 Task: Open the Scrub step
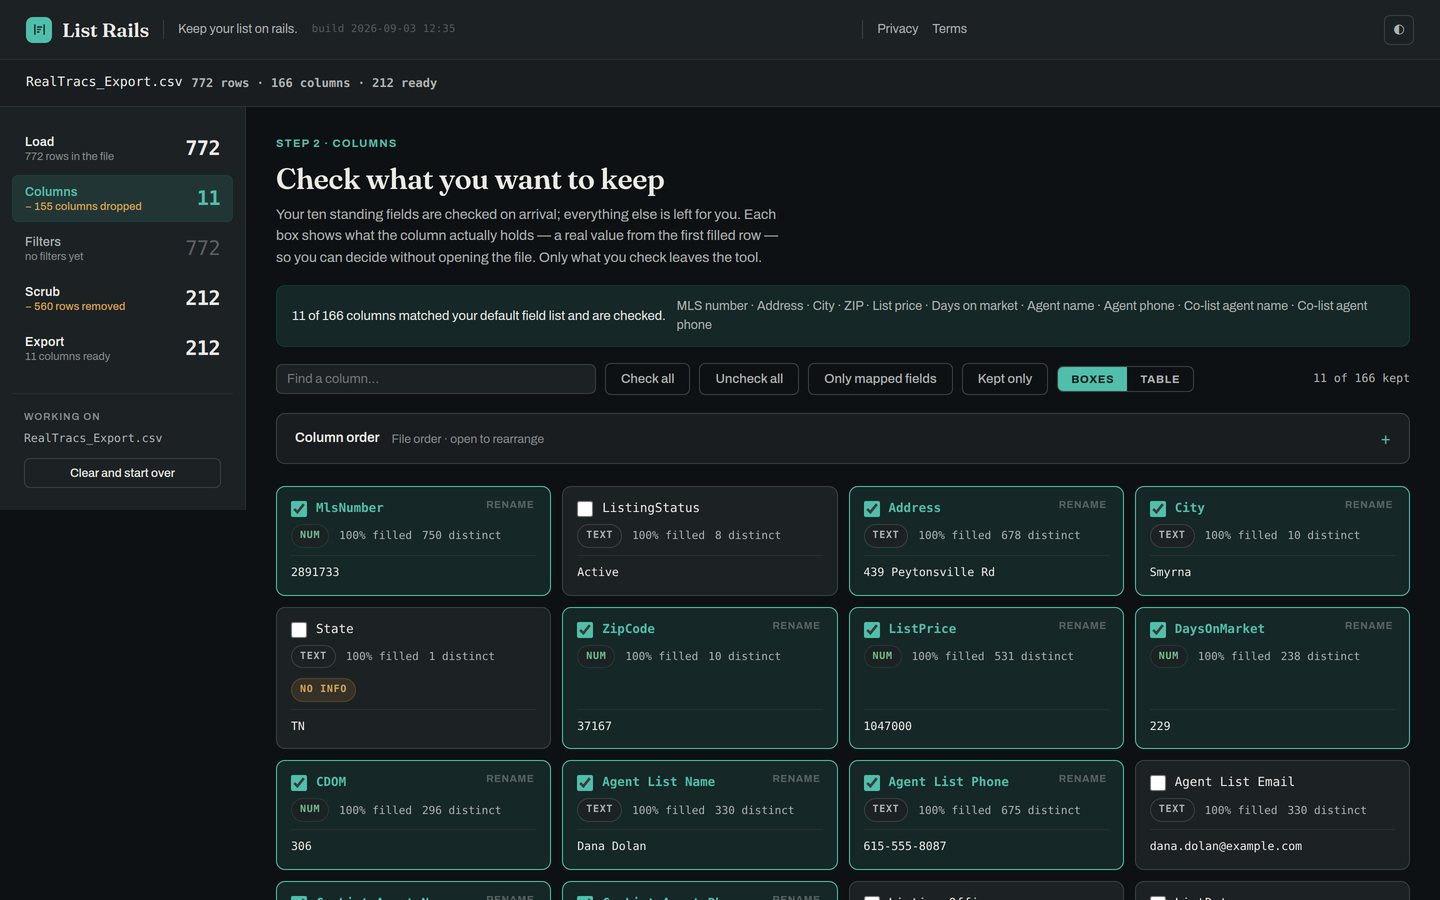click(x=122, y=298)
